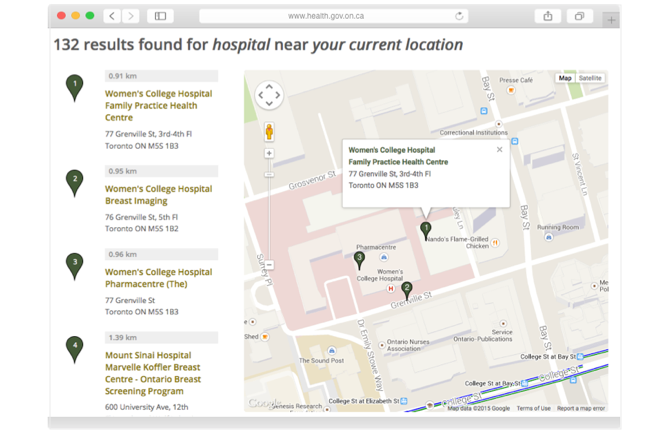The image size is (660, 437).
Task: Reload the page with the refresh icon
Action: pyautogui.click(x=459, y=16)
